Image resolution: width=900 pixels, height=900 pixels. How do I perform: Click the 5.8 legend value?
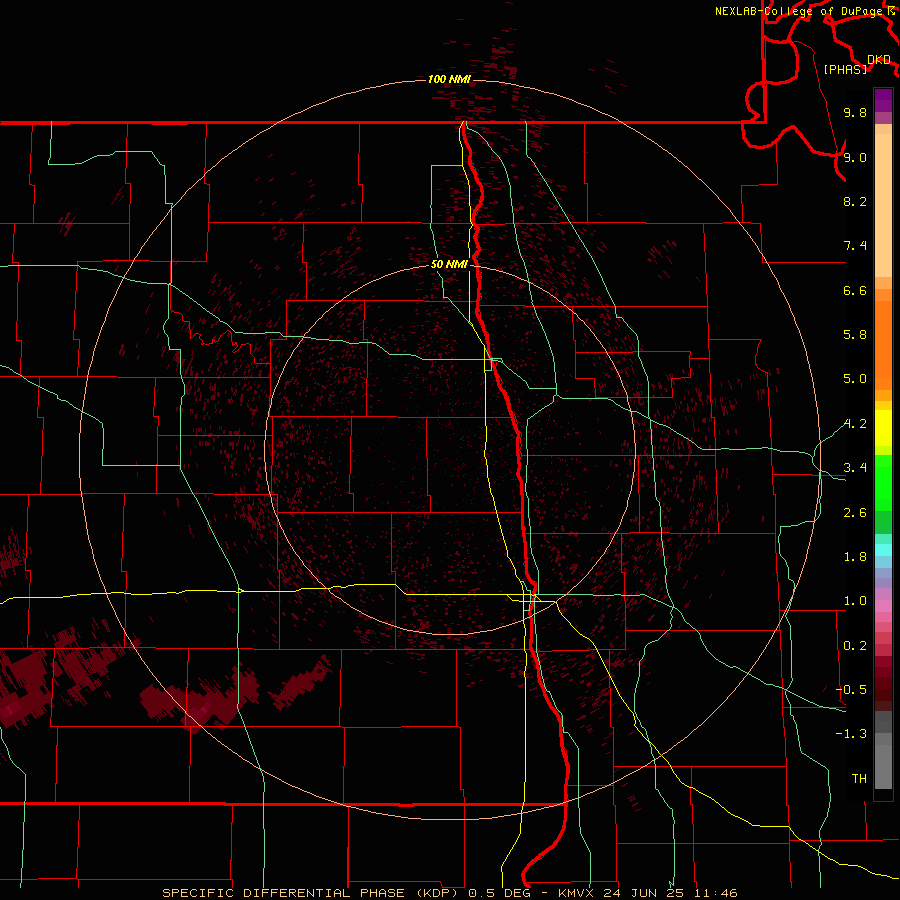[855, 335]
